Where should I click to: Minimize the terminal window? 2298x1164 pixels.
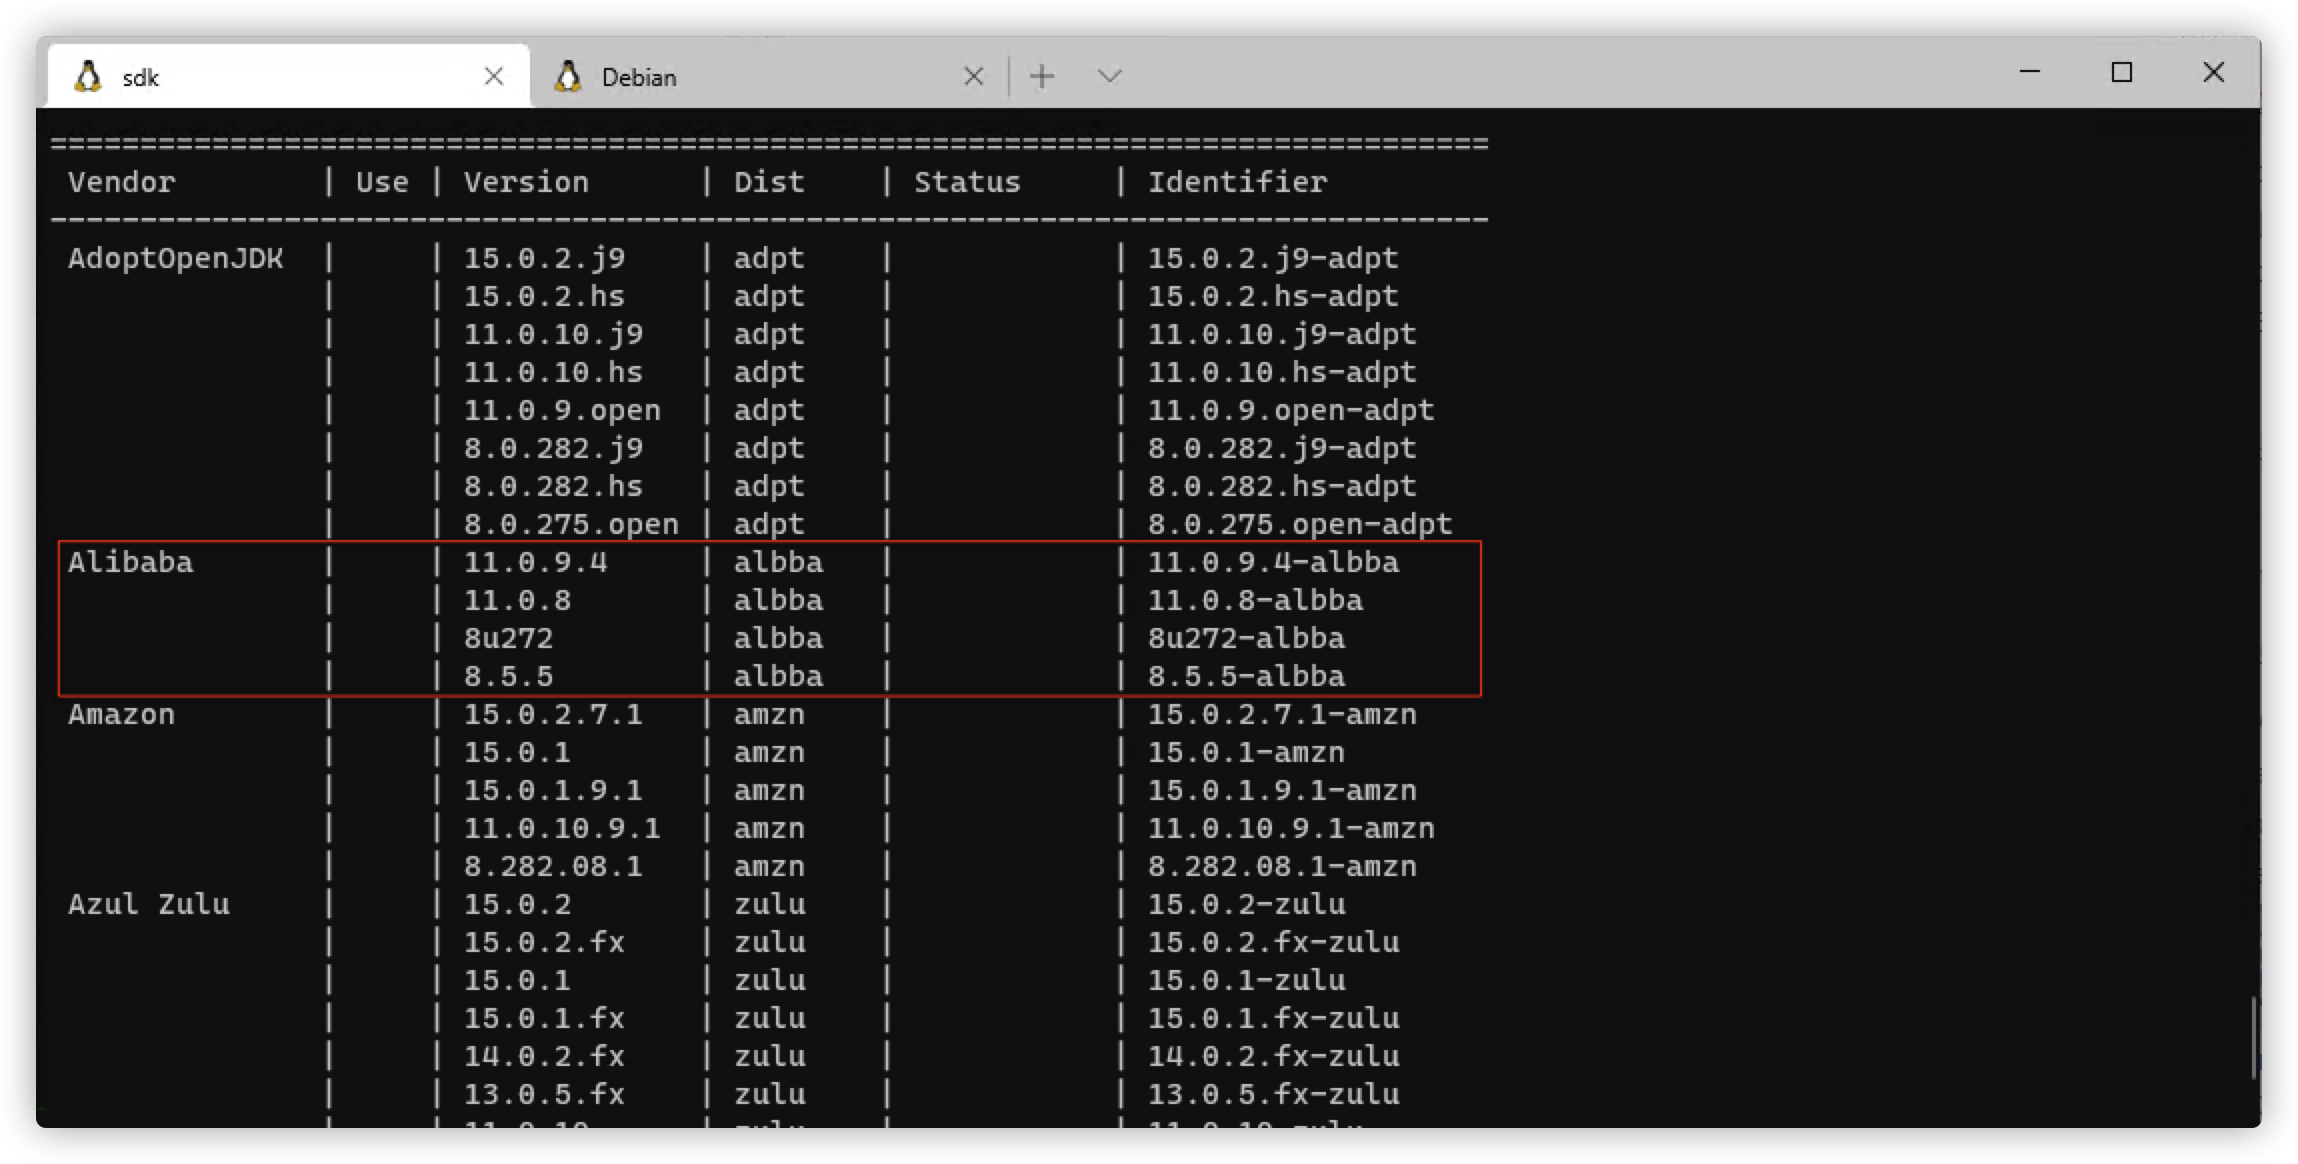click(x=2030, y=72)
